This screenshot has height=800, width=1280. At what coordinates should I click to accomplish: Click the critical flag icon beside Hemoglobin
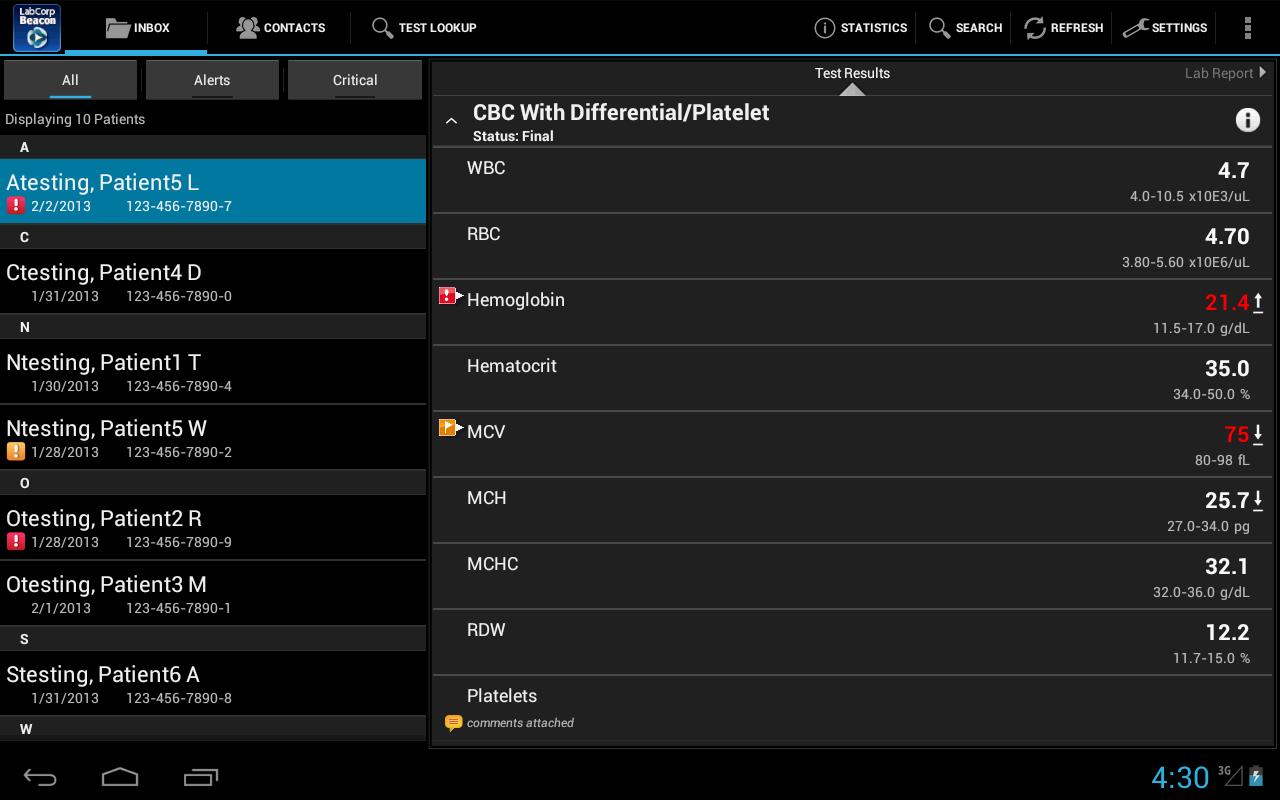(450, 296)
